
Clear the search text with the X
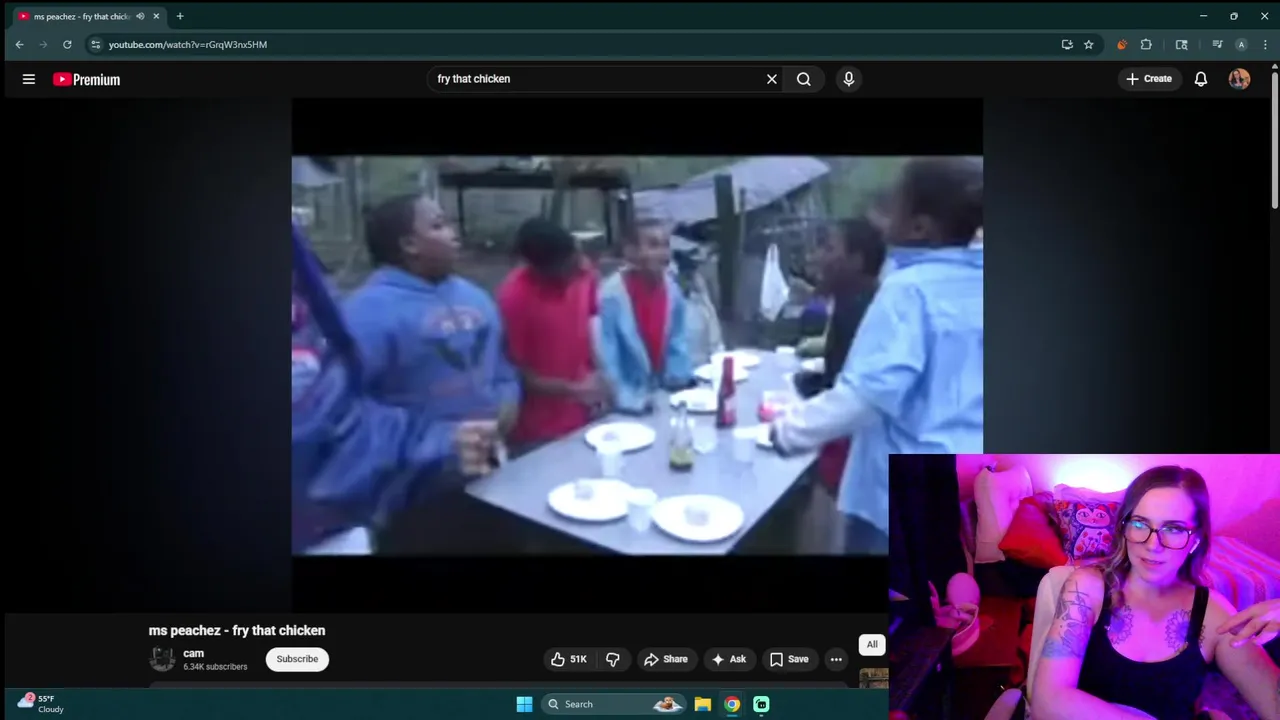[x=772, y=79]
